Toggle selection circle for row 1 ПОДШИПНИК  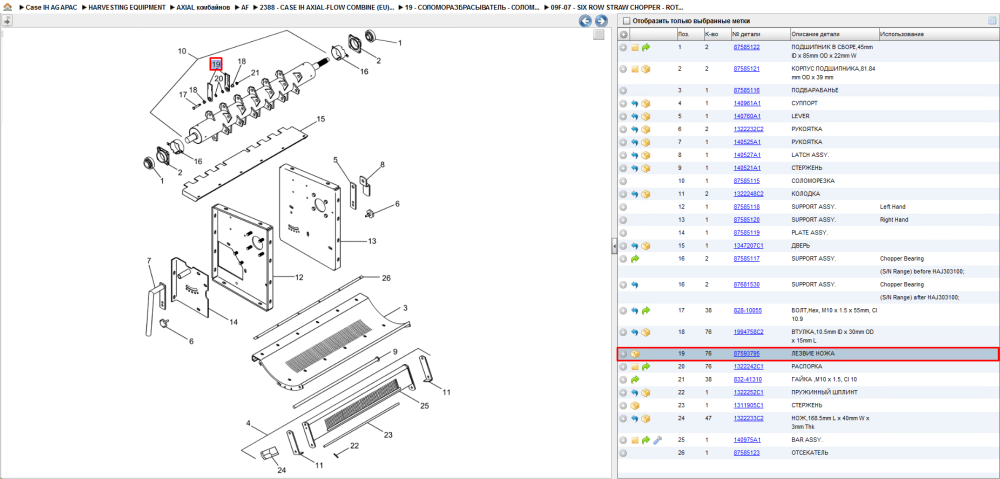coord(624,47)
